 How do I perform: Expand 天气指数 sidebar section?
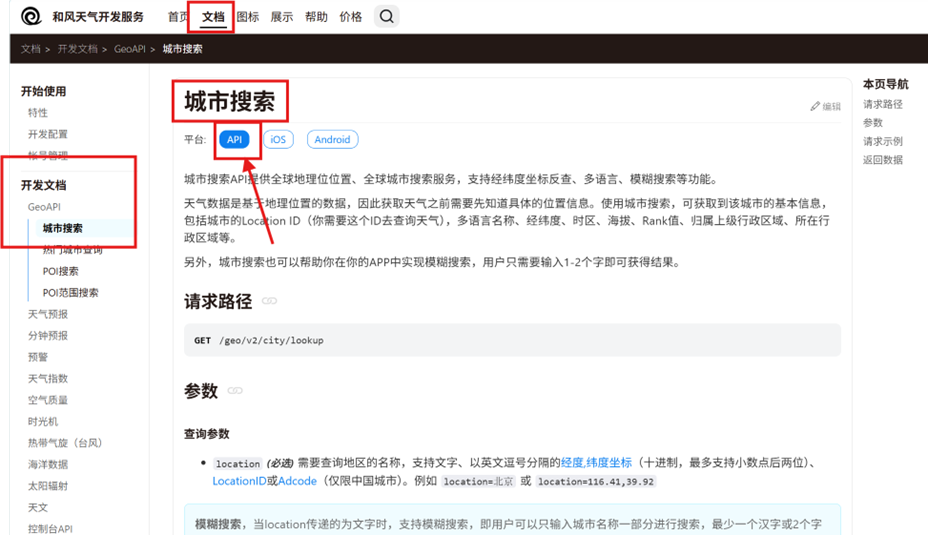pos(48,378)
